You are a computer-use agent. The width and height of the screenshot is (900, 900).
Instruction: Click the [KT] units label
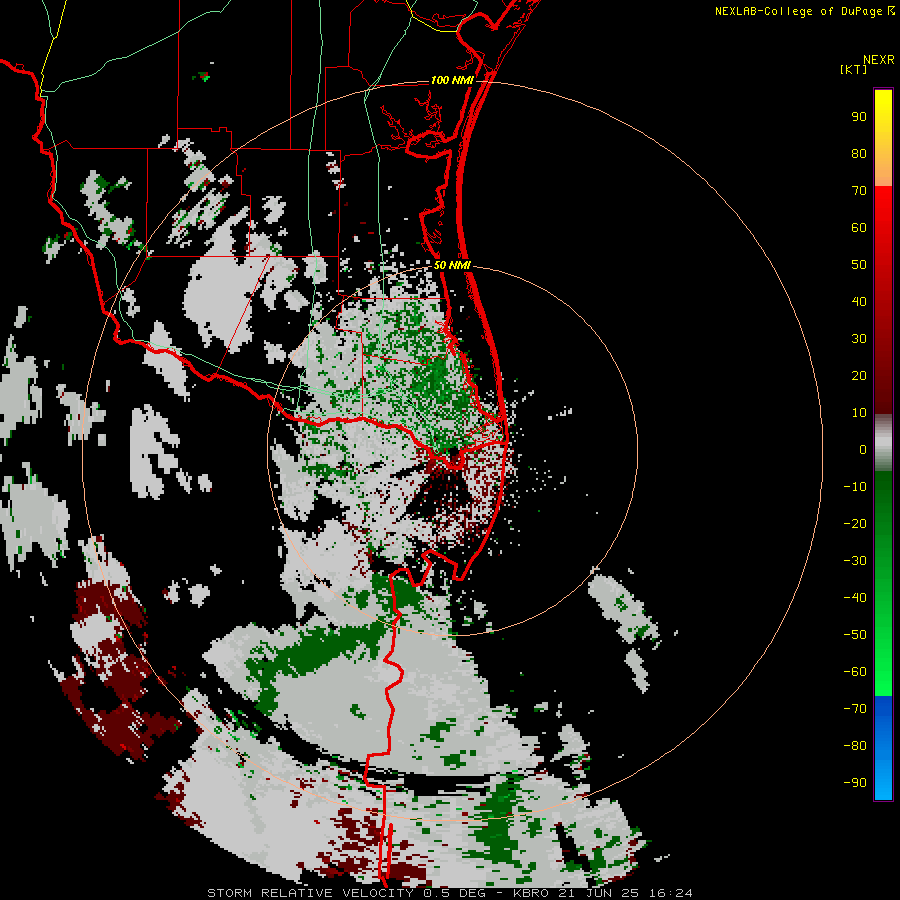point(854,69)
